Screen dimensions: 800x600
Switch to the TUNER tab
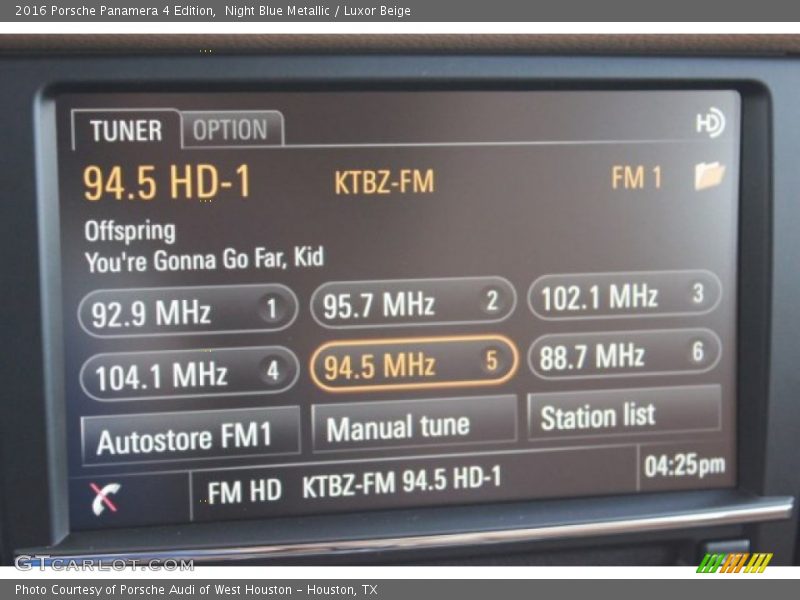pos(126,130)
